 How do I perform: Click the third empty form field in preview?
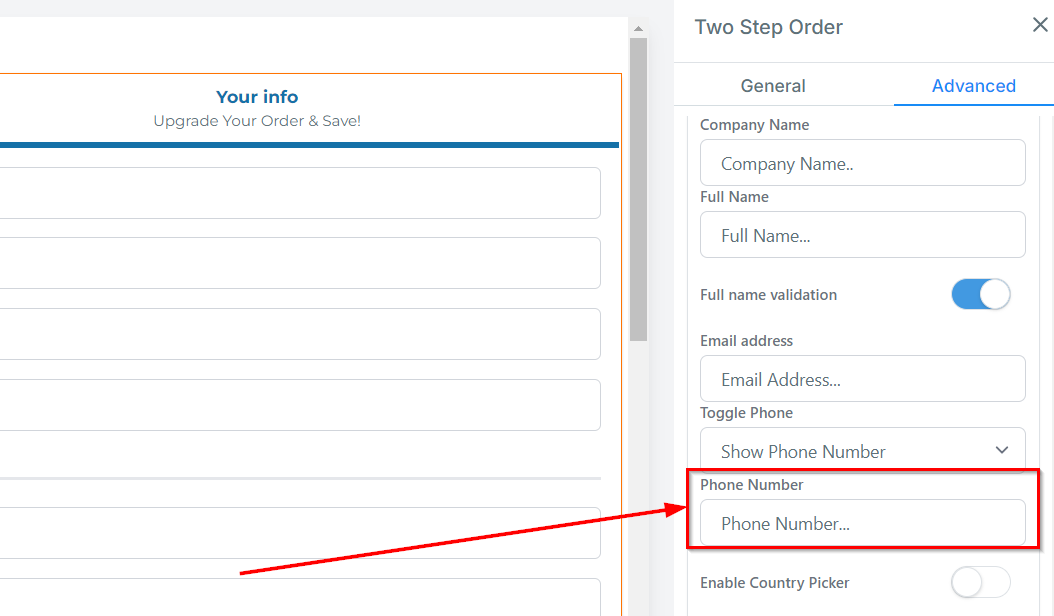300,334
